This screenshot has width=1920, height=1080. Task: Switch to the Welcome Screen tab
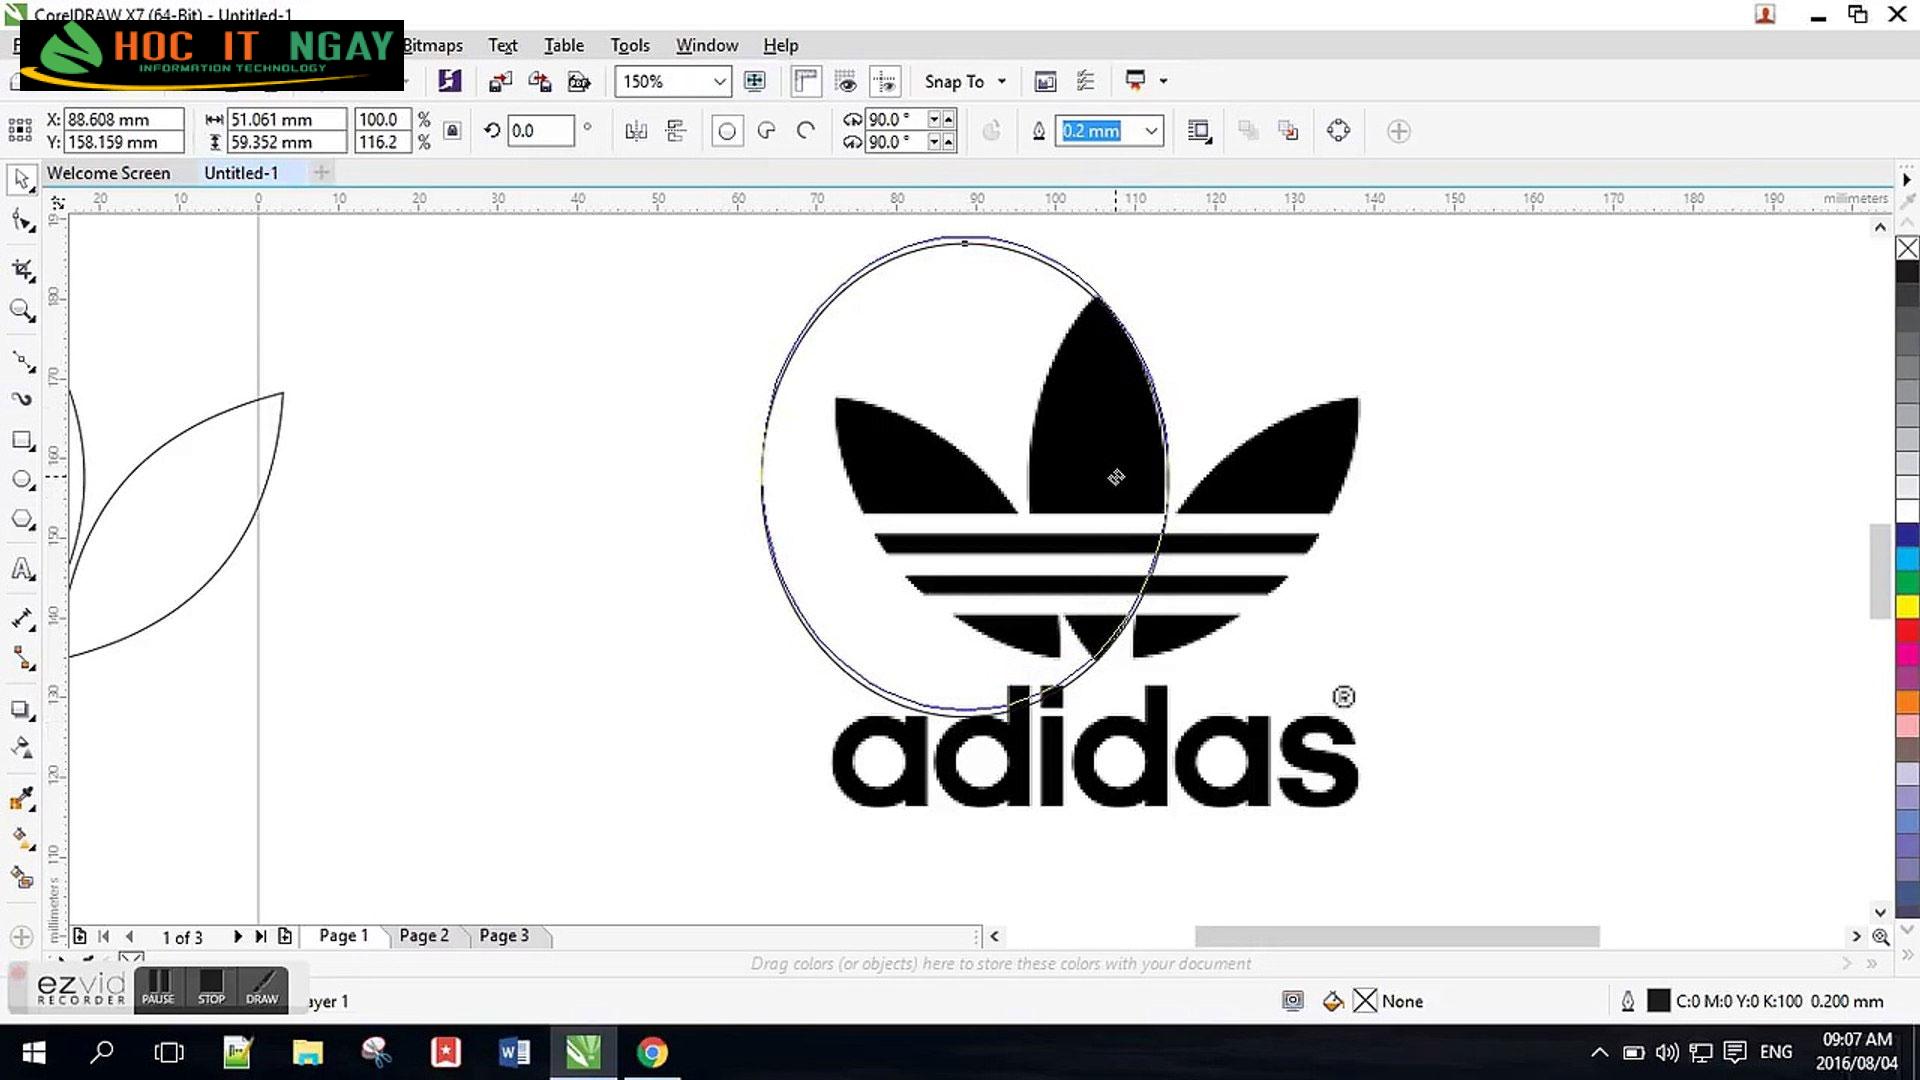(108, 173)
